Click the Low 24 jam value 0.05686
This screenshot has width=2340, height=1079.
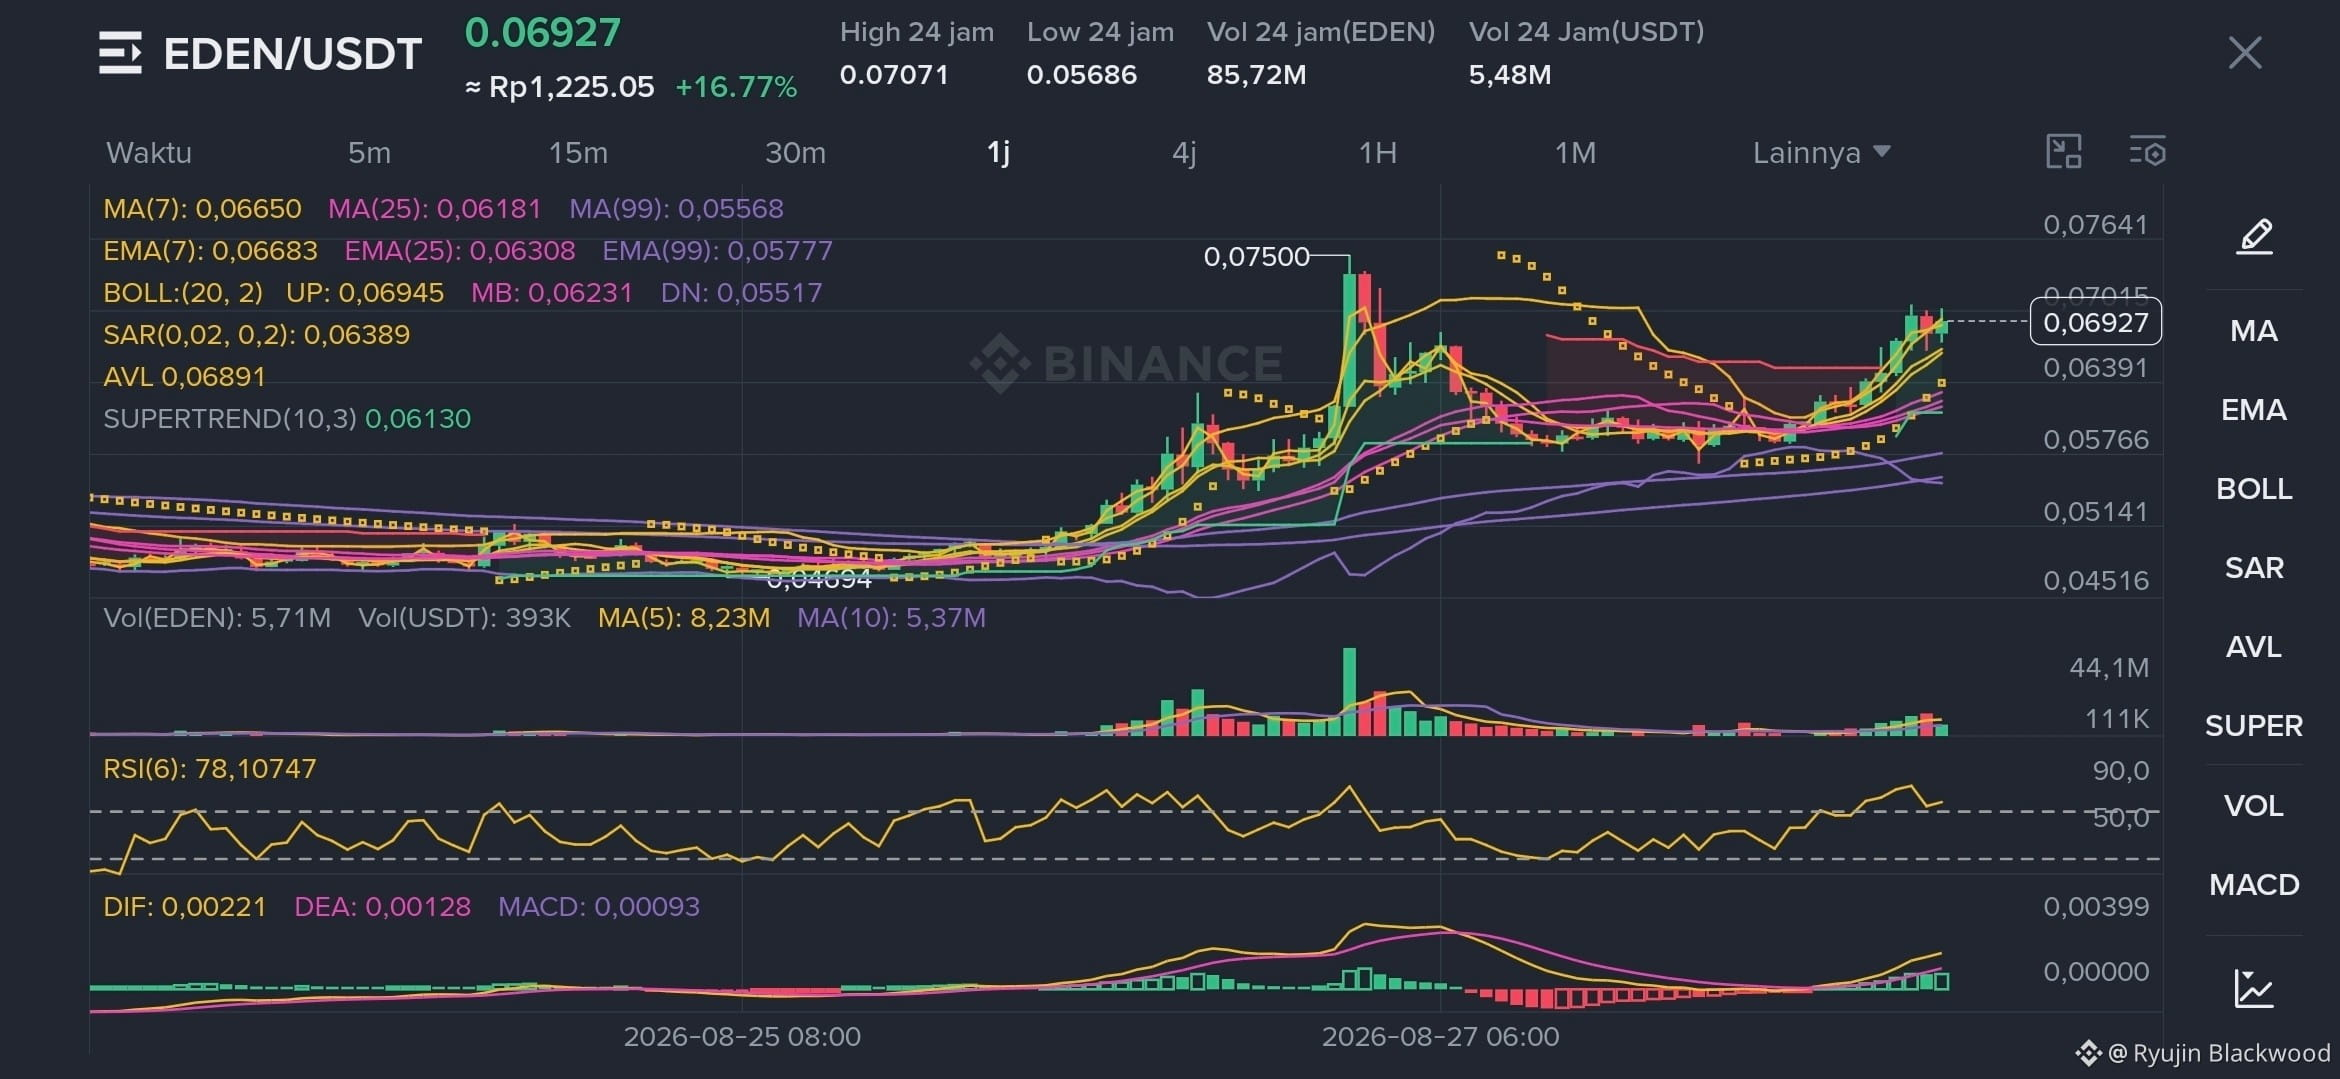[x=1082, y=75]
